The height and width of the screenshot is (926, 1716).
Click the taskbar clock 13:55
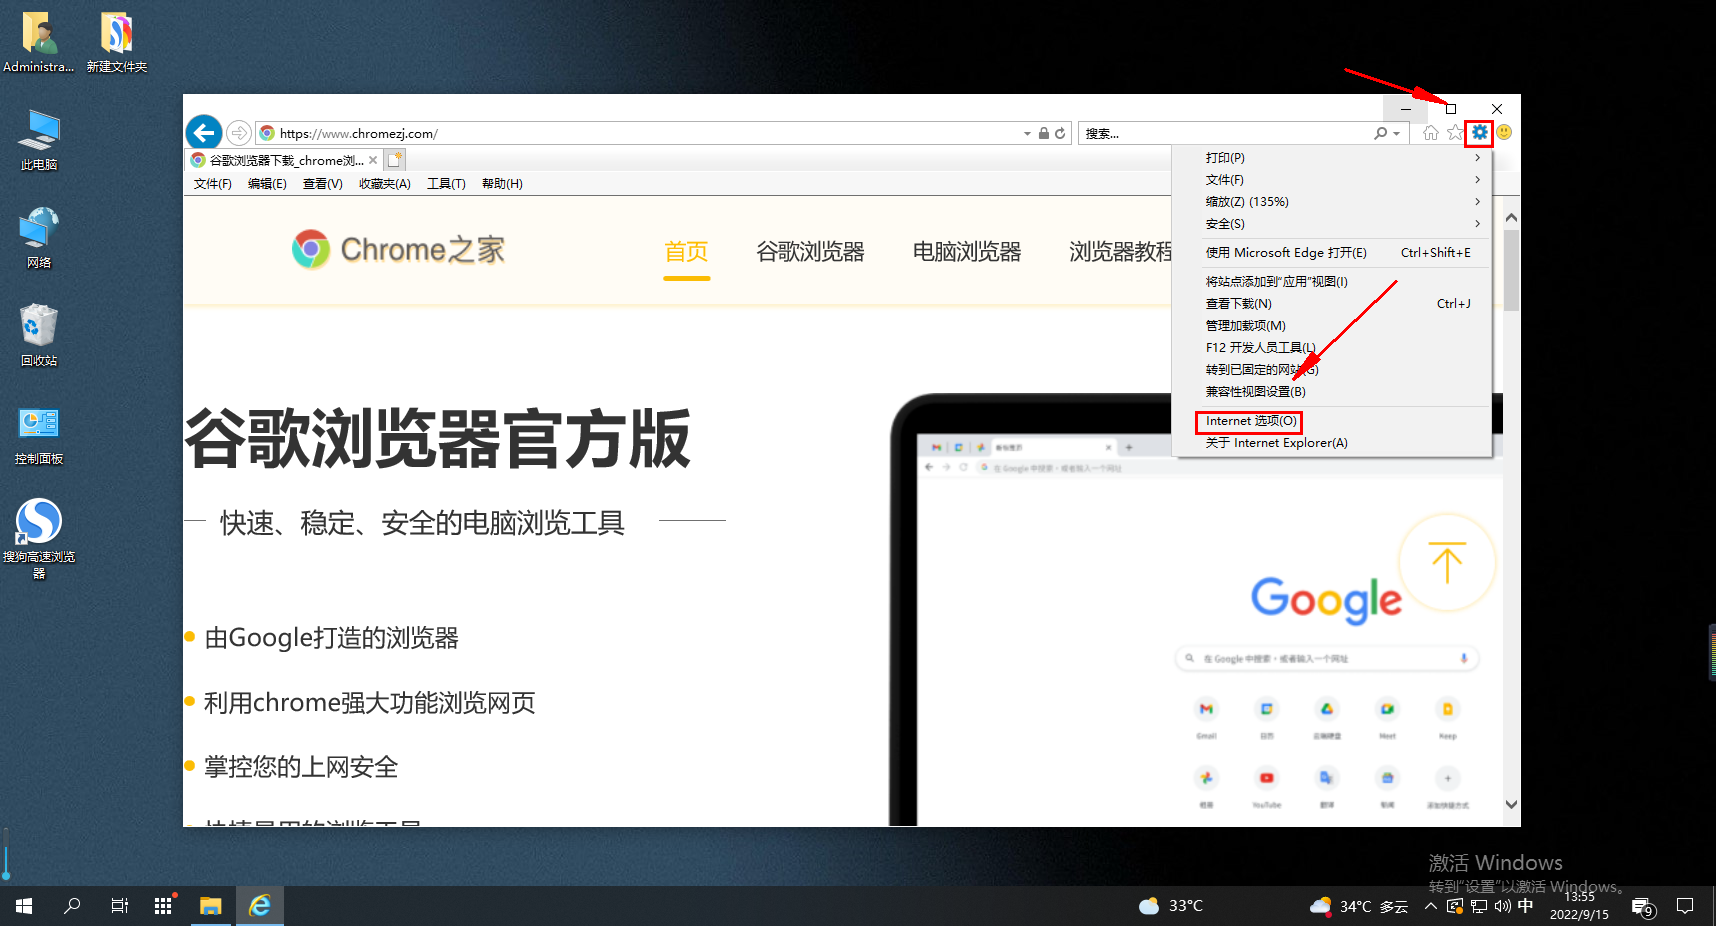pyautogui.click(x=1579, y=906)
